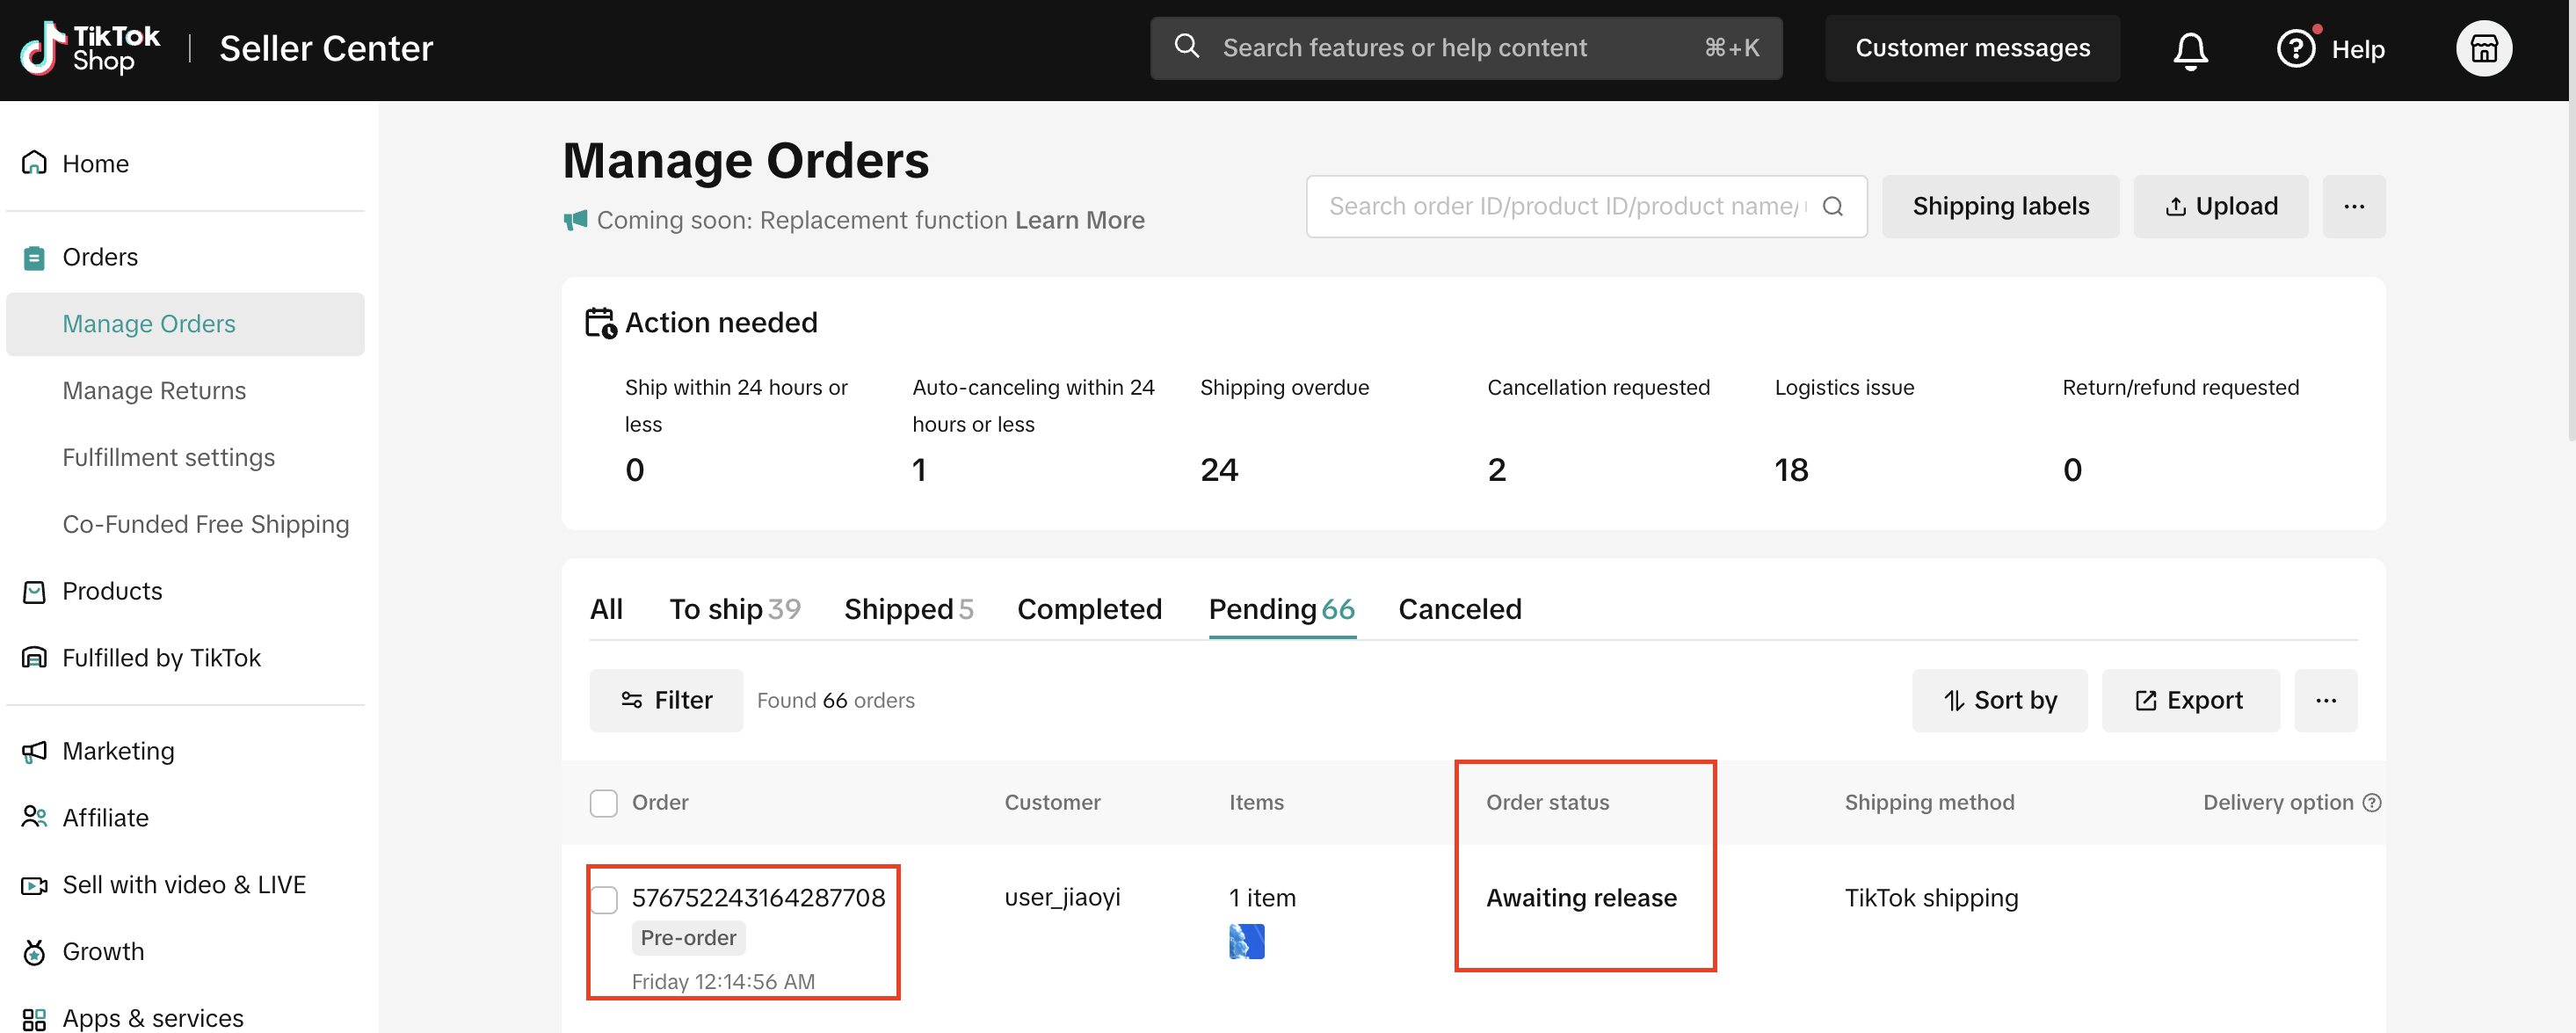
Task: Click the notification bell icon
Action: point(2189,49)
